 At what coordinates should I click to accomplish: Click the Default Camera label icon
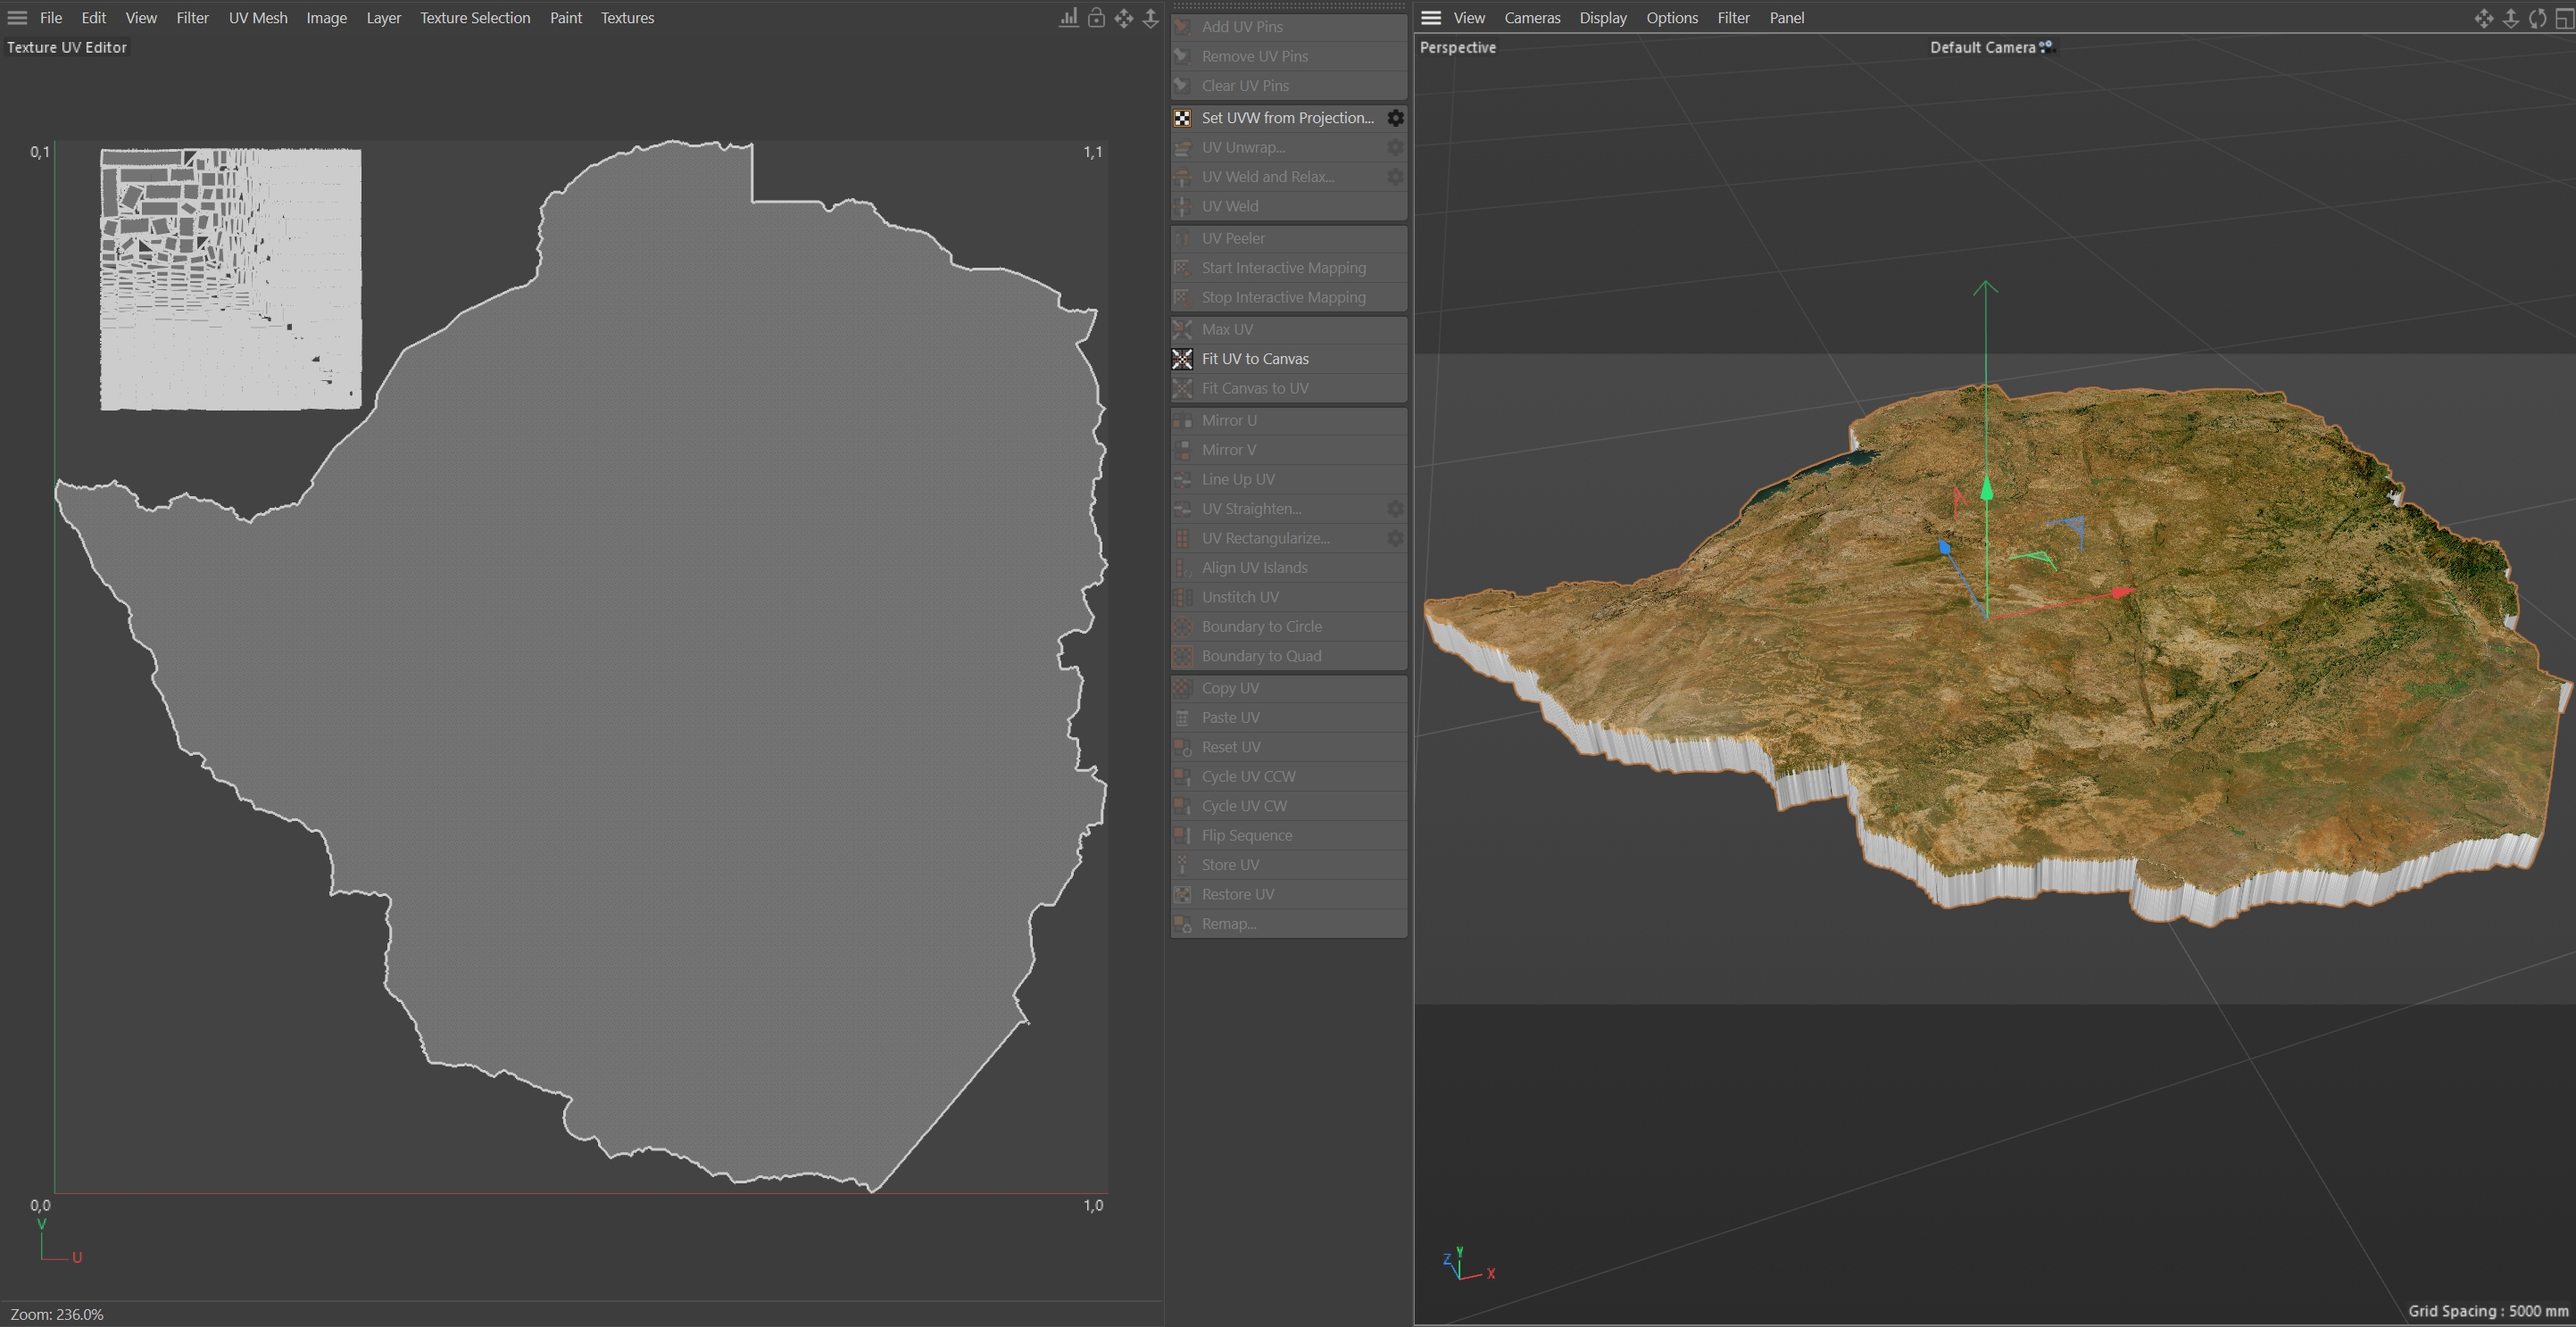point(2046,46)
